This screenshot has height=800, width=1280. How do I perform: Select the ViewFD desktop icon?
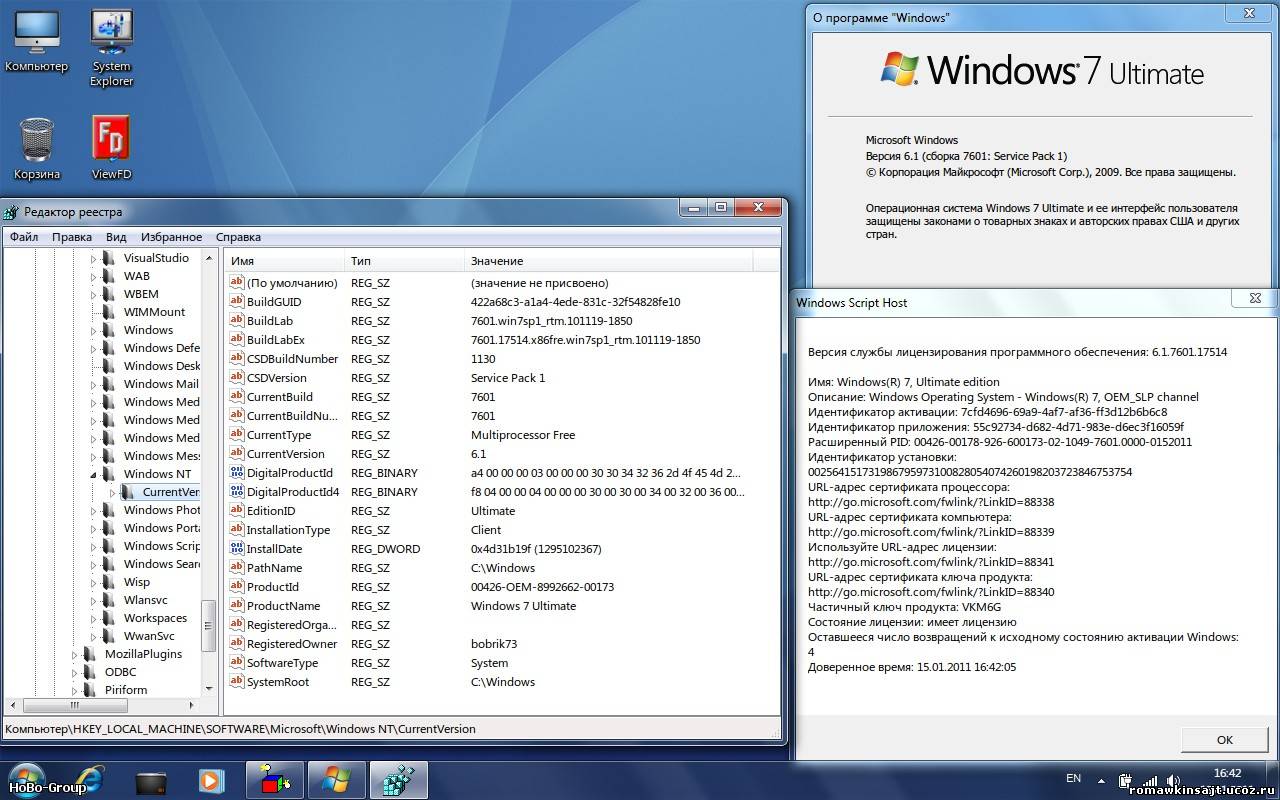coord(111,148)
